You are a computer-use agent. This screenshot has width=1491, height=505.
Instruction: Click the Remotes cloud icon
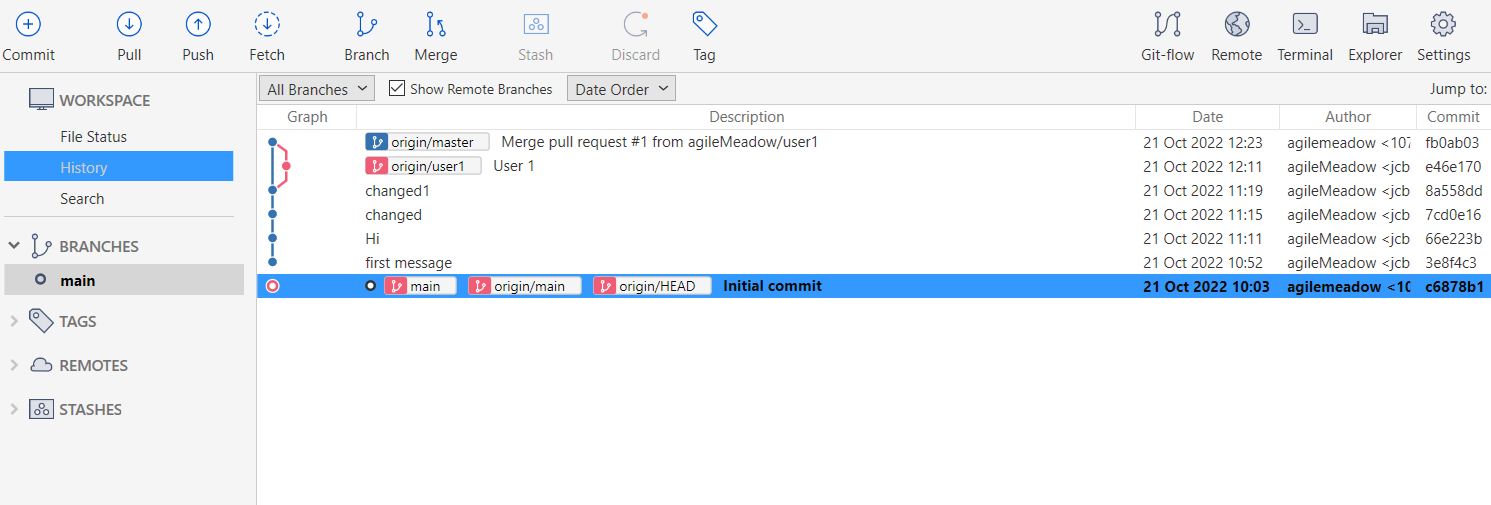click(x=41, y=365)
